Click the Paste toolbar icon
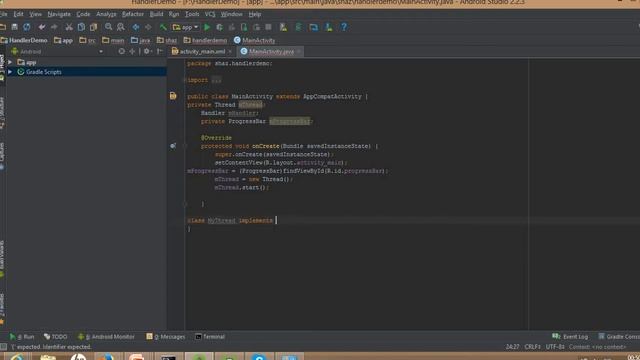Image resolution: width=640 pixels, height=360 pixels. click(93, 27)
